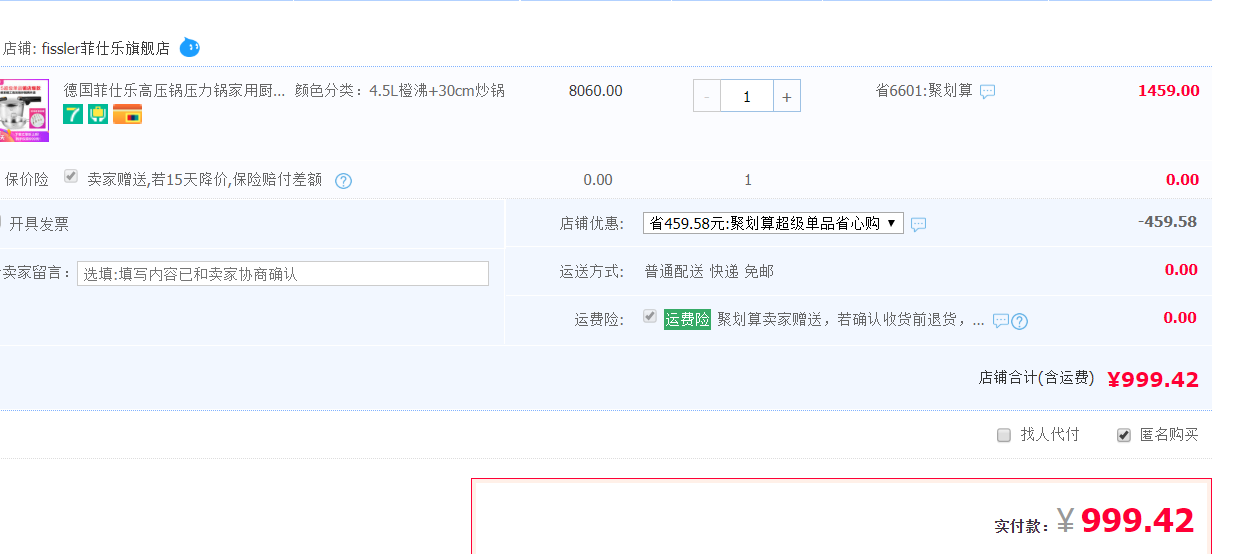Viewport: 1251px width, 554px height.
Task: Click the green shield guarantee badge icon
Action: click(98, 114)
